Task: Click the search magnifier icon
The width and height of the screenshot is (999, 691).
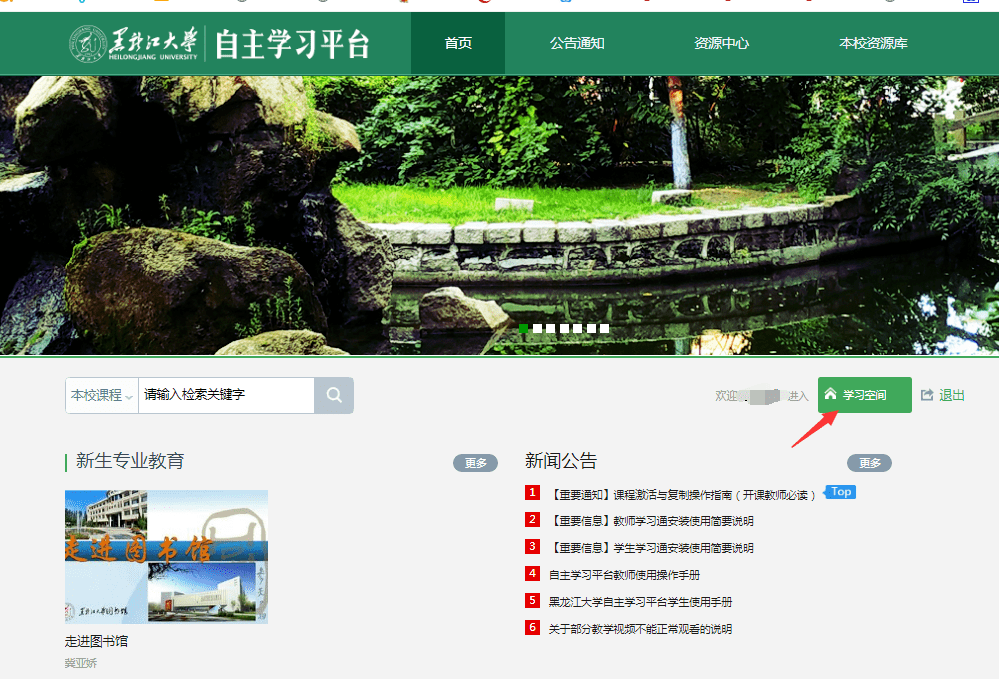Action: tap(333, 396)
